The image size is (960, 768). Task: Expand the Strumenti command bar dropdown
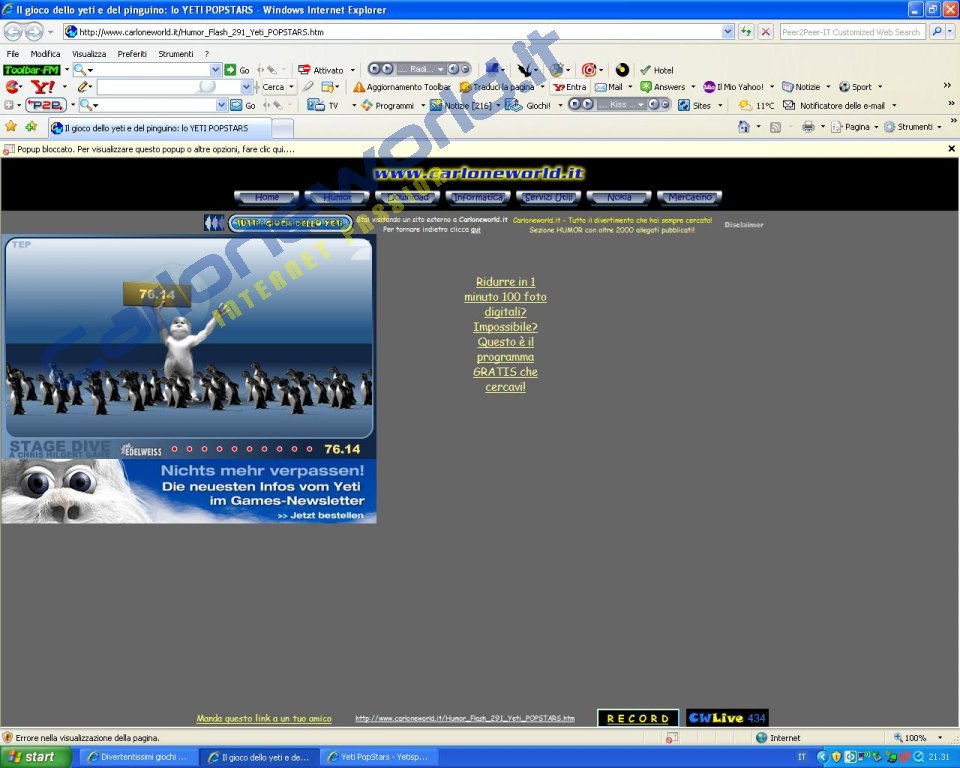tap(939, 127)
